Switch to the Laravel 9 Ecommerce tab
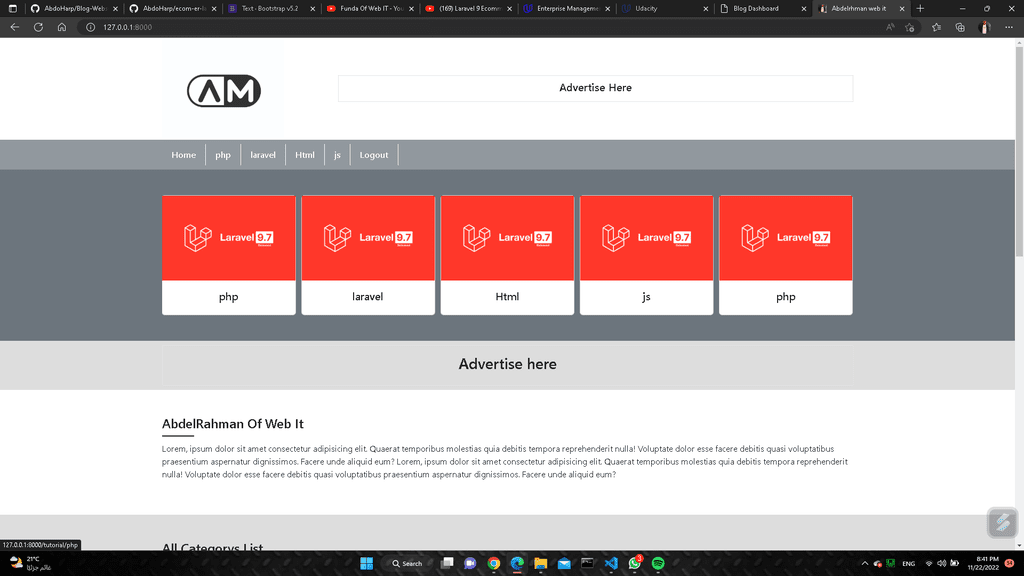This screenshot has width=1024, height=576. click(x=468, y=8)
